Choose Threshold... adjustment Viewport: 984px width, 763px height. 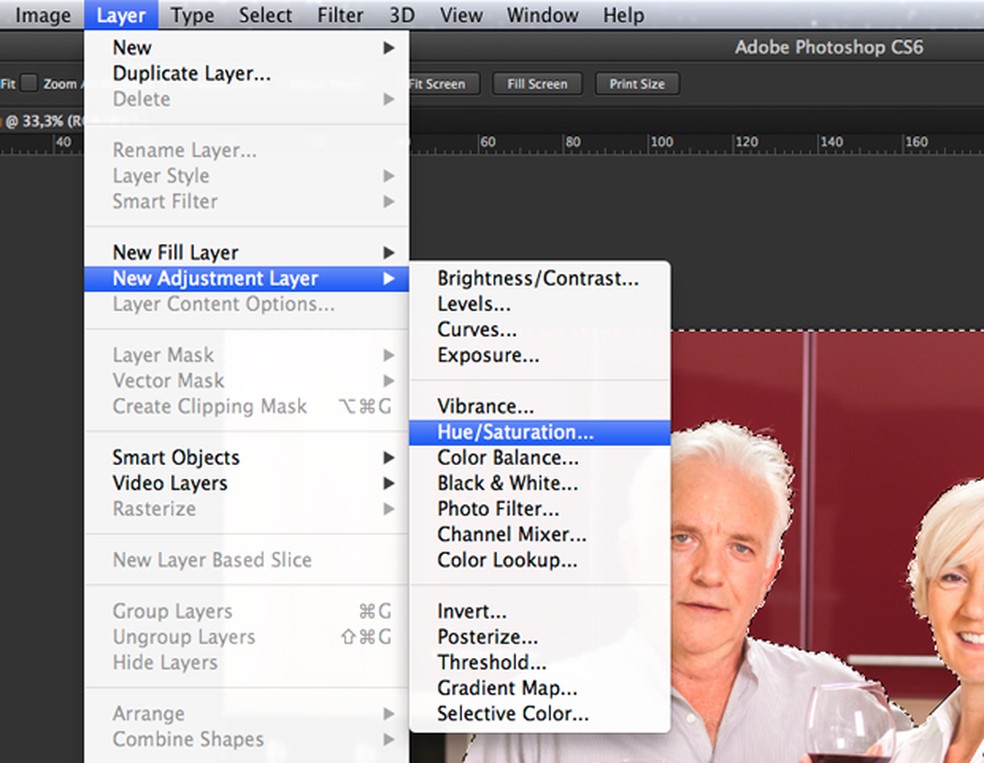tap(540, 663)
